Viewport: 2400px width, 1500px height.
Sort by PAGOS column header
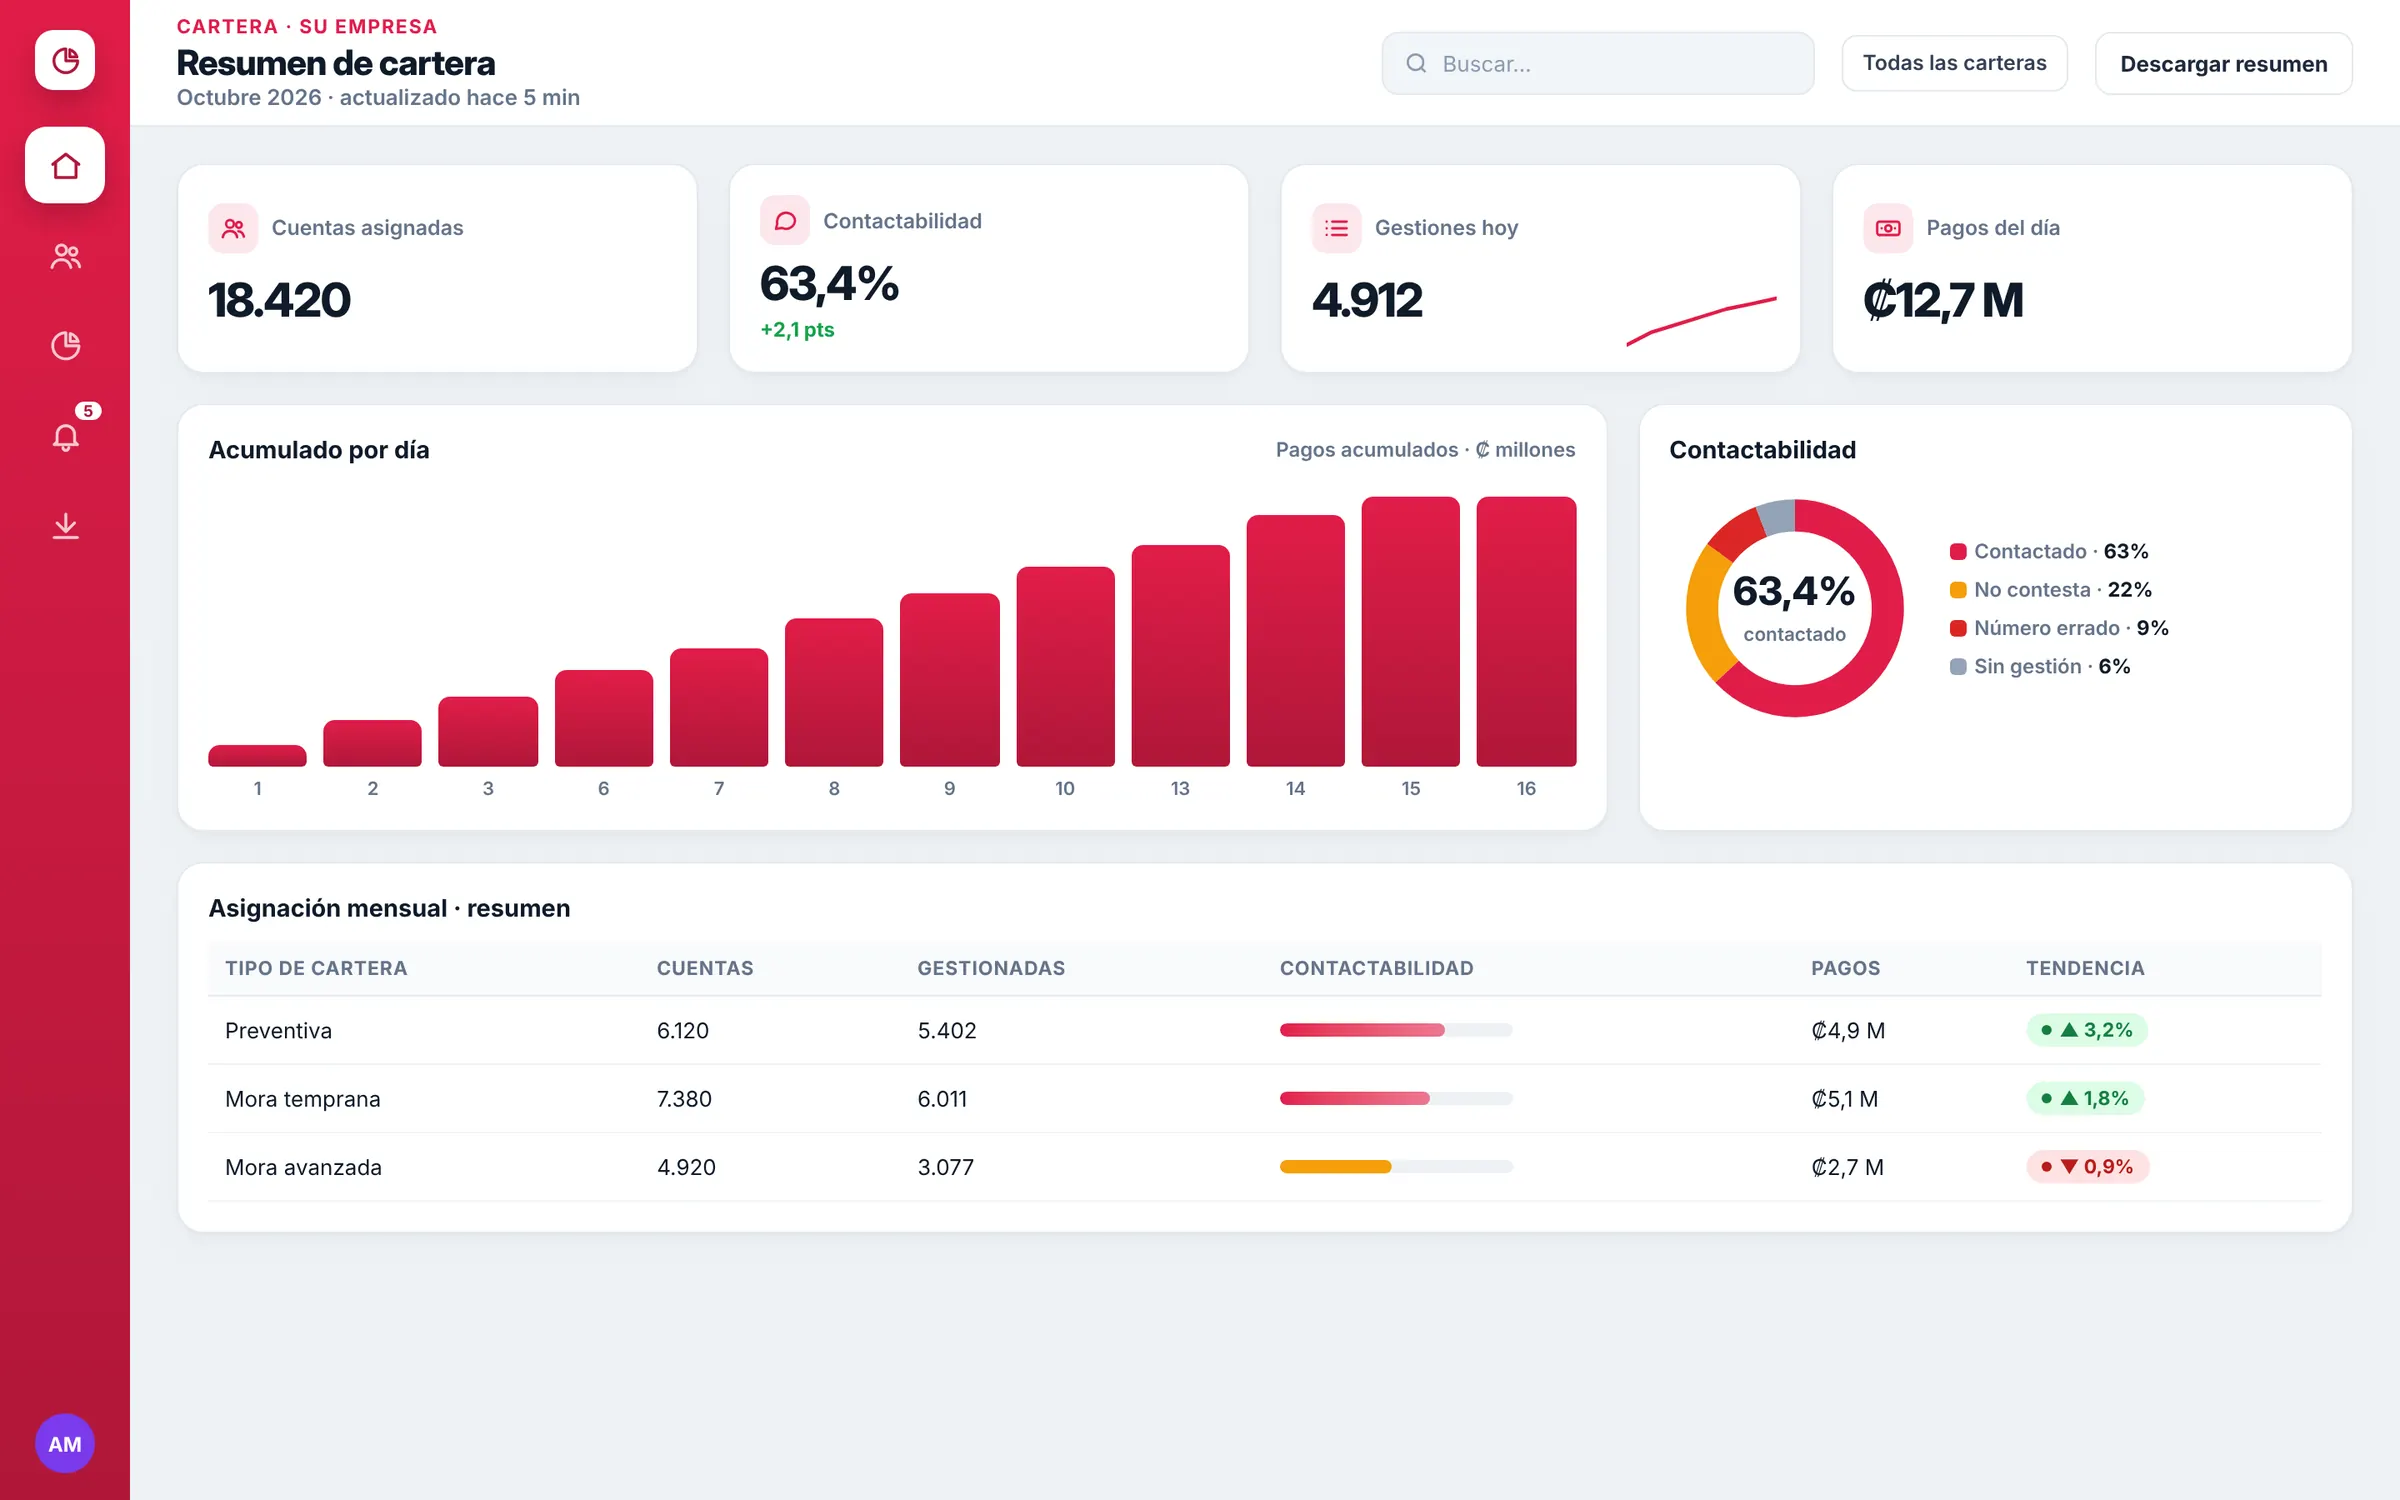point(1845,968)
